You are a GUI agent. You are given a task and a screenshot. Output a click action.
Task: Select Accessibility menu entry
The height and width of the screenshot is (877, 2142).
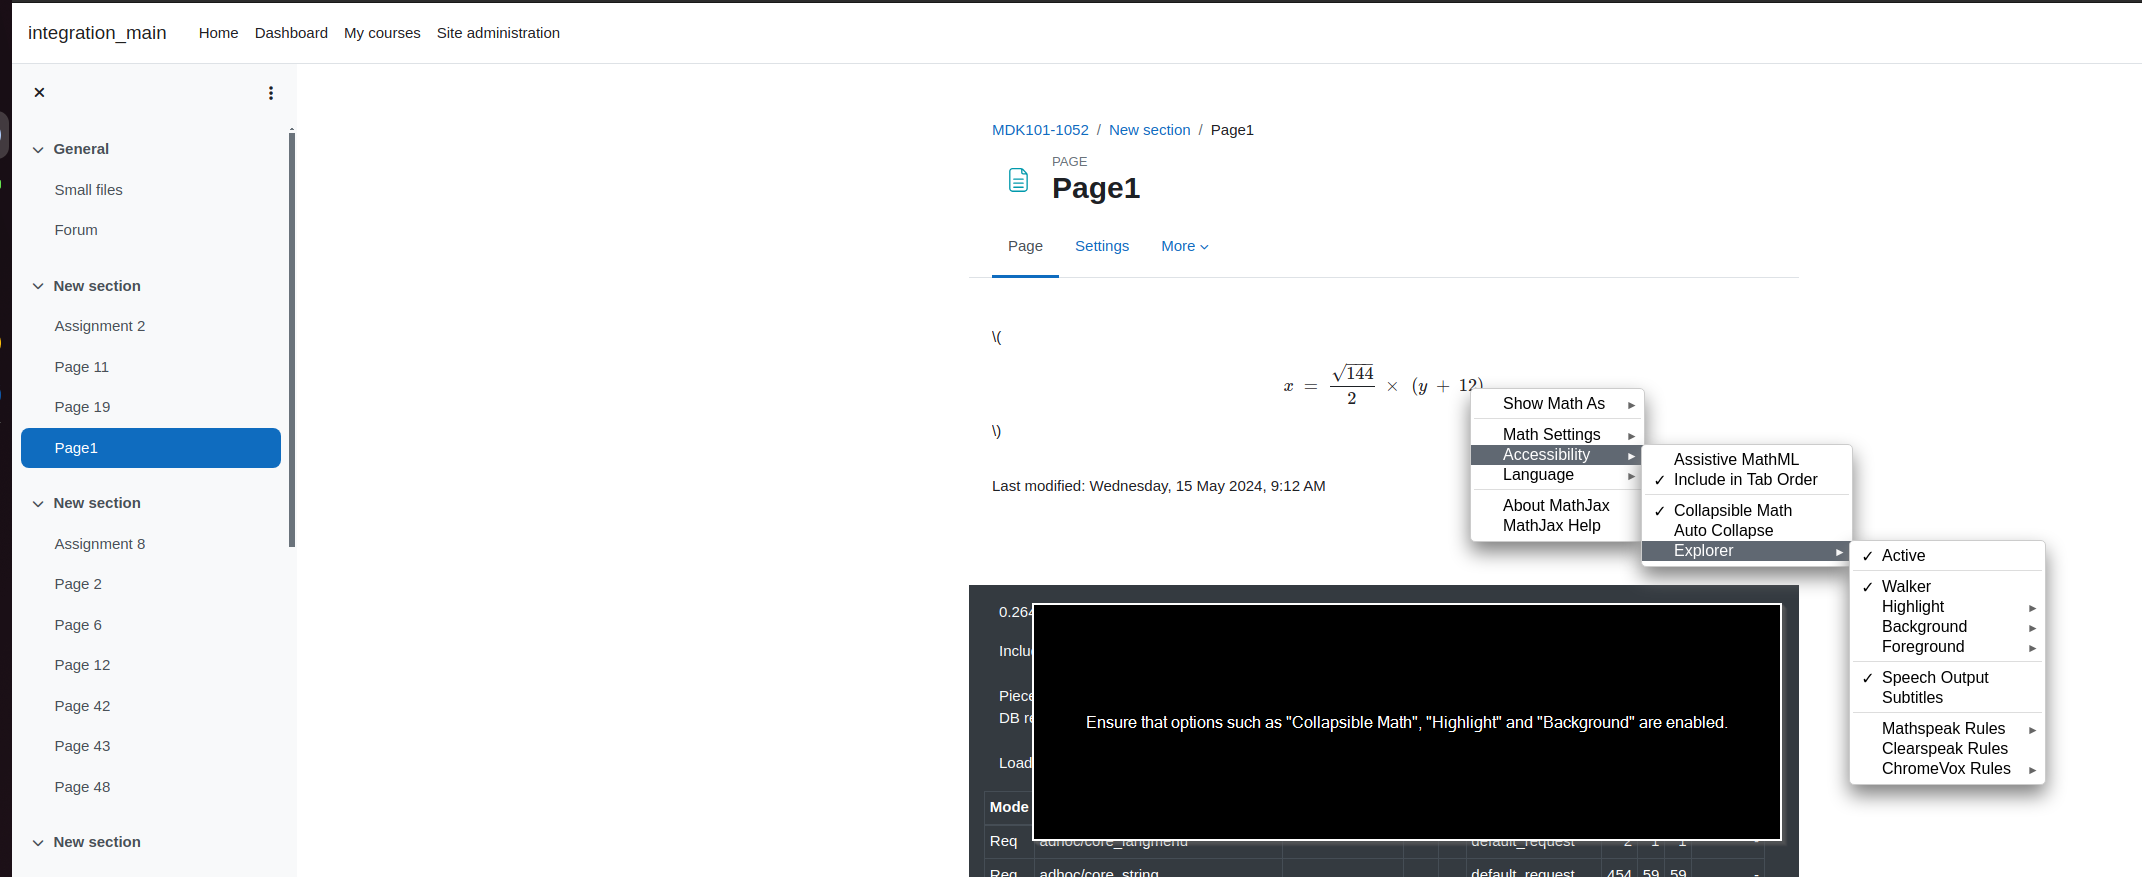(x=1557, y=455)
